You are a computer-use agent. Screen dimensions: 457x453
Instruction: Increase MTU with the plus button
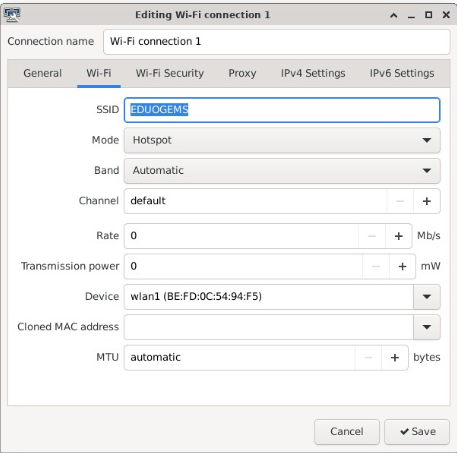coord(395,358)
